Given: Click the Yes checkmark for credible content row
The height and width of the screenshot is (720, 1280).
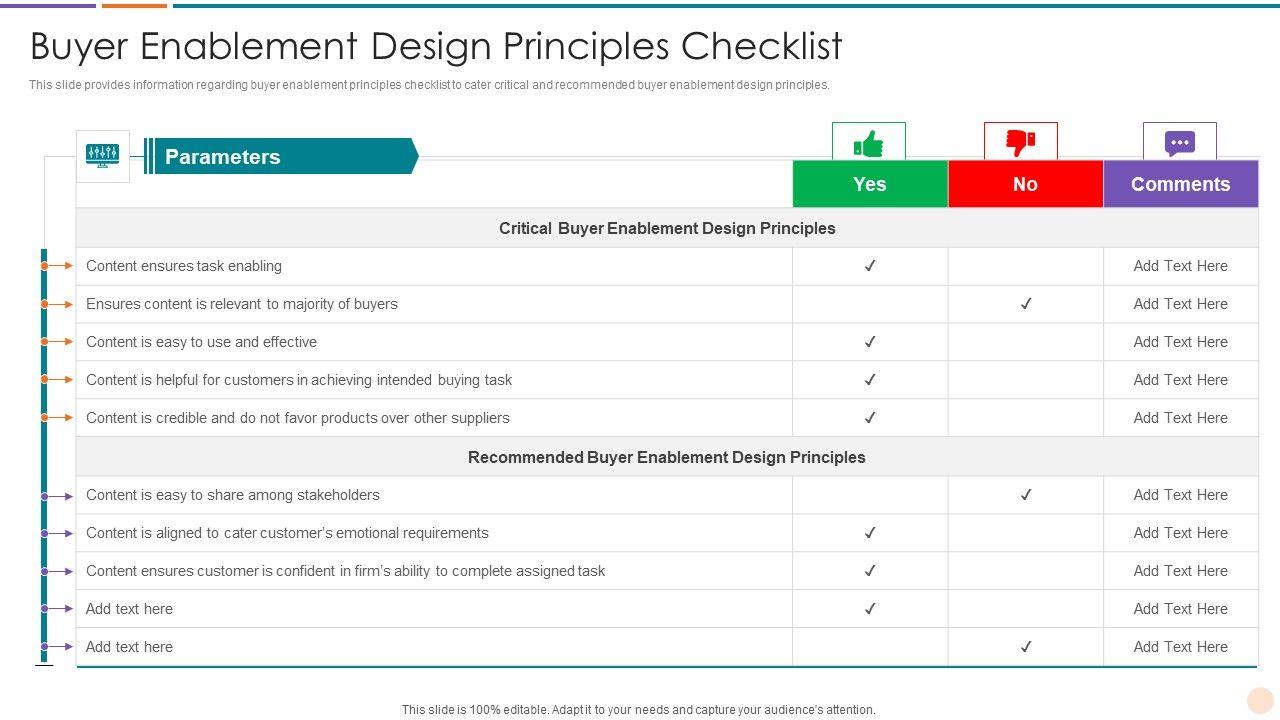Looking at the screenshot, I should click(x=870, y=418).
